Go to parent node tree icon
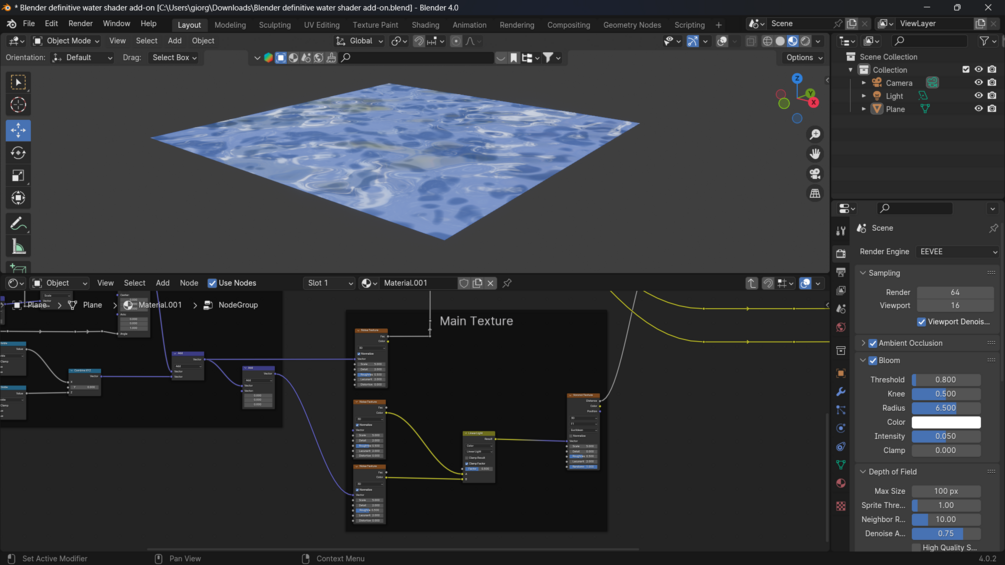The width and height of the screenshot is (1005, 565). (751, 283)
